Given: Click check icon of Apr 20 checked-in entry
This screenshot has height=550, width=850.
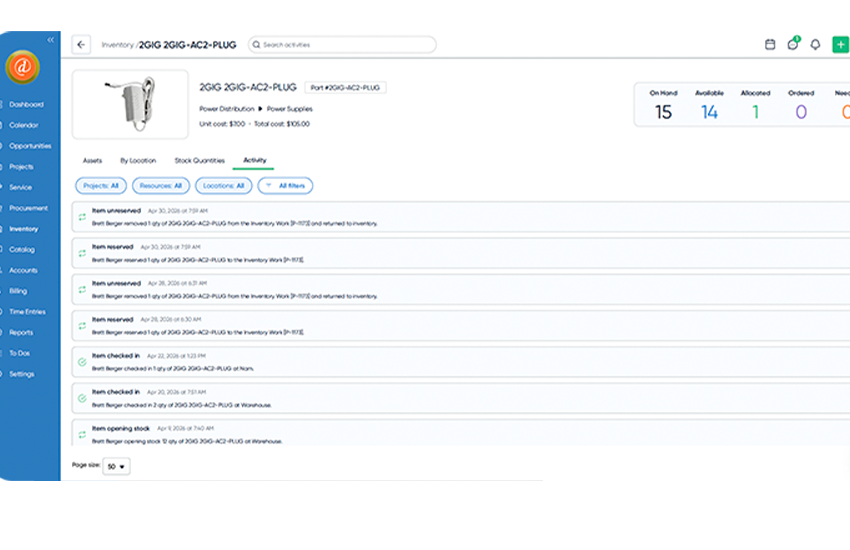Looking at the screenshot, I should [x=82, y=398].
